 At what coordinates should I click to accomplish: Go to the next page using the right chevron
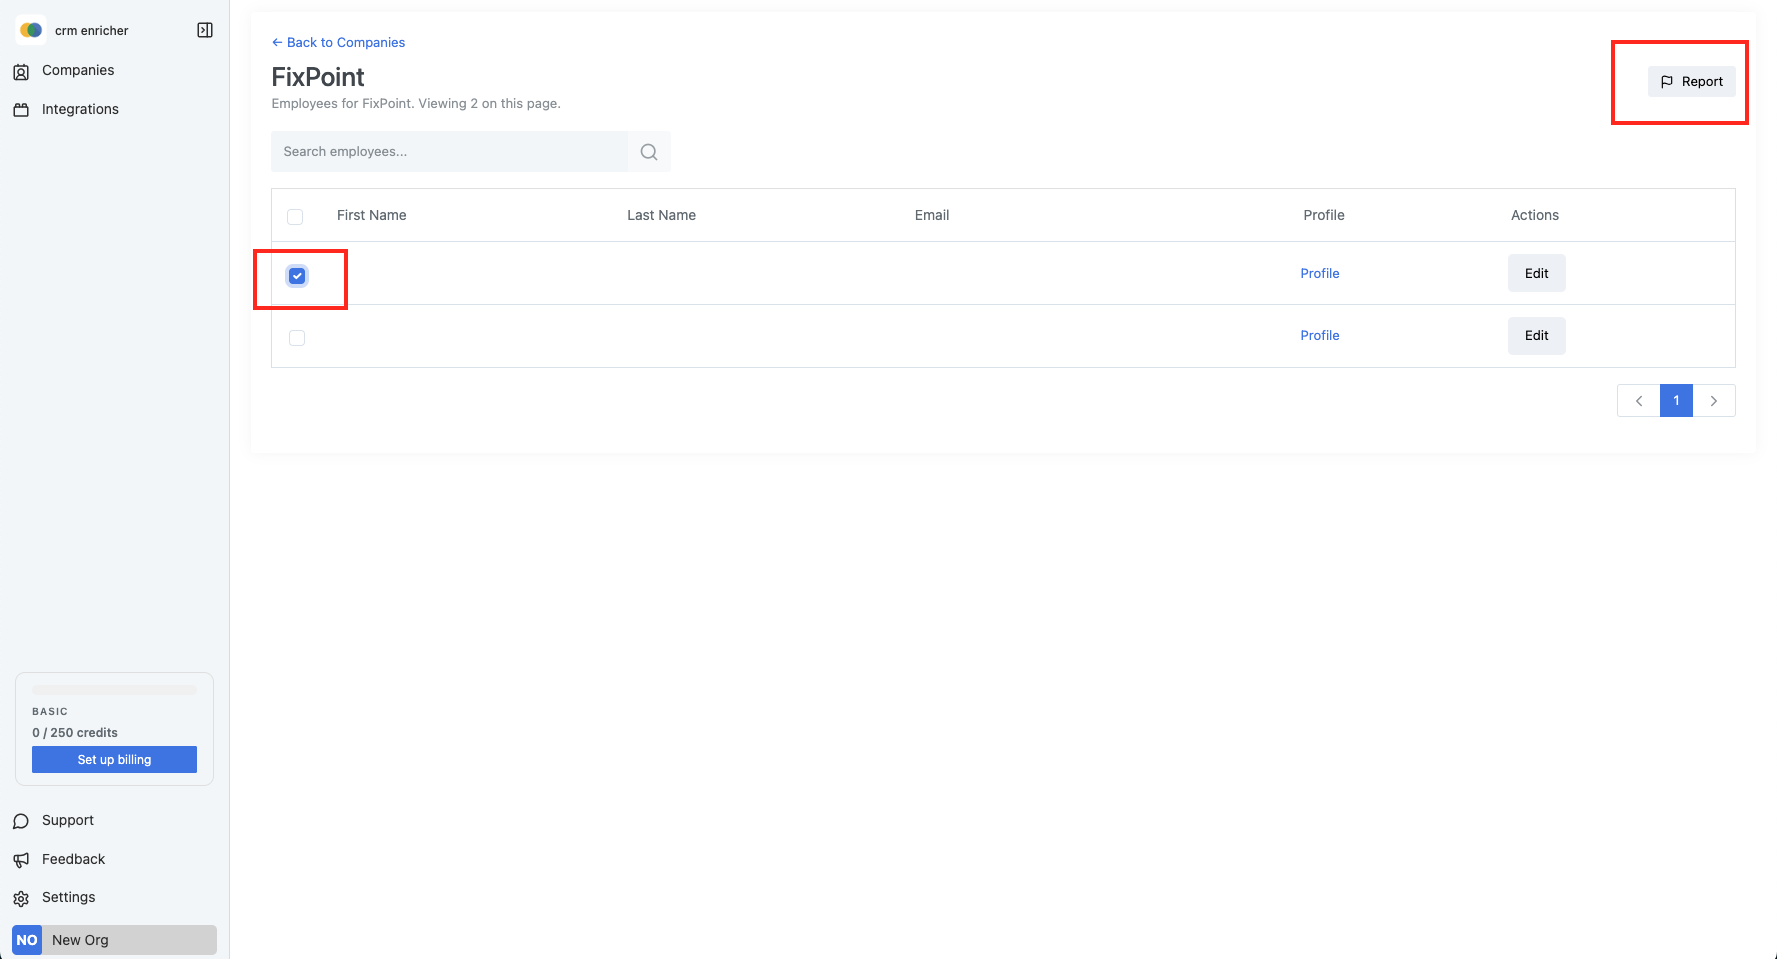coord(1714,401)
